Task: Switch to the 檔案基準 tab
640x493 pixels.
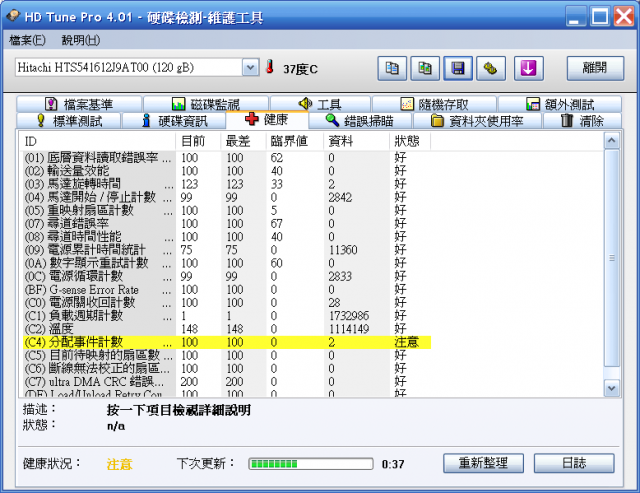Action: coord(79,104)
